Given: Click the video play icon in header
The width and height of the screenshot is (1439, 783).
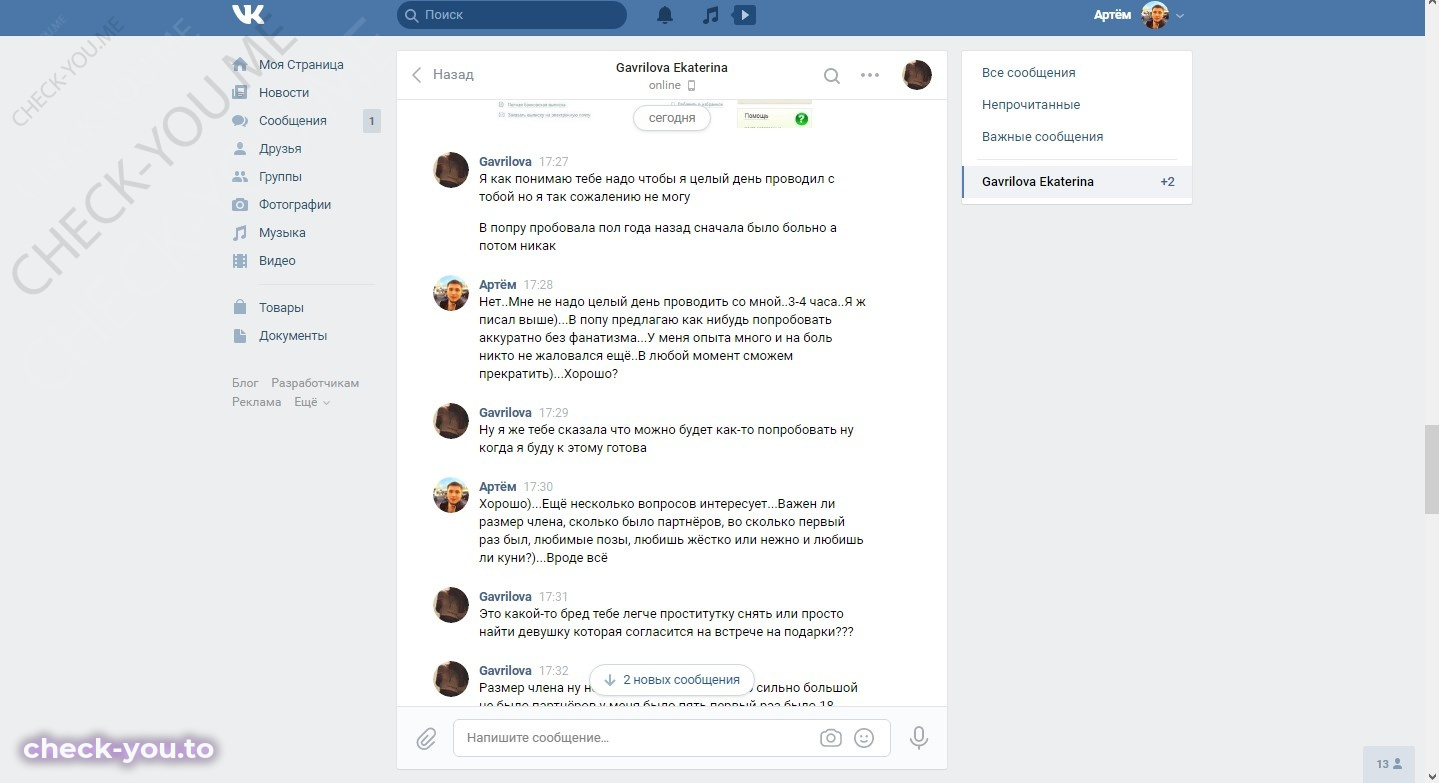Looking at the screenshot, I should (x=744, y=15).
